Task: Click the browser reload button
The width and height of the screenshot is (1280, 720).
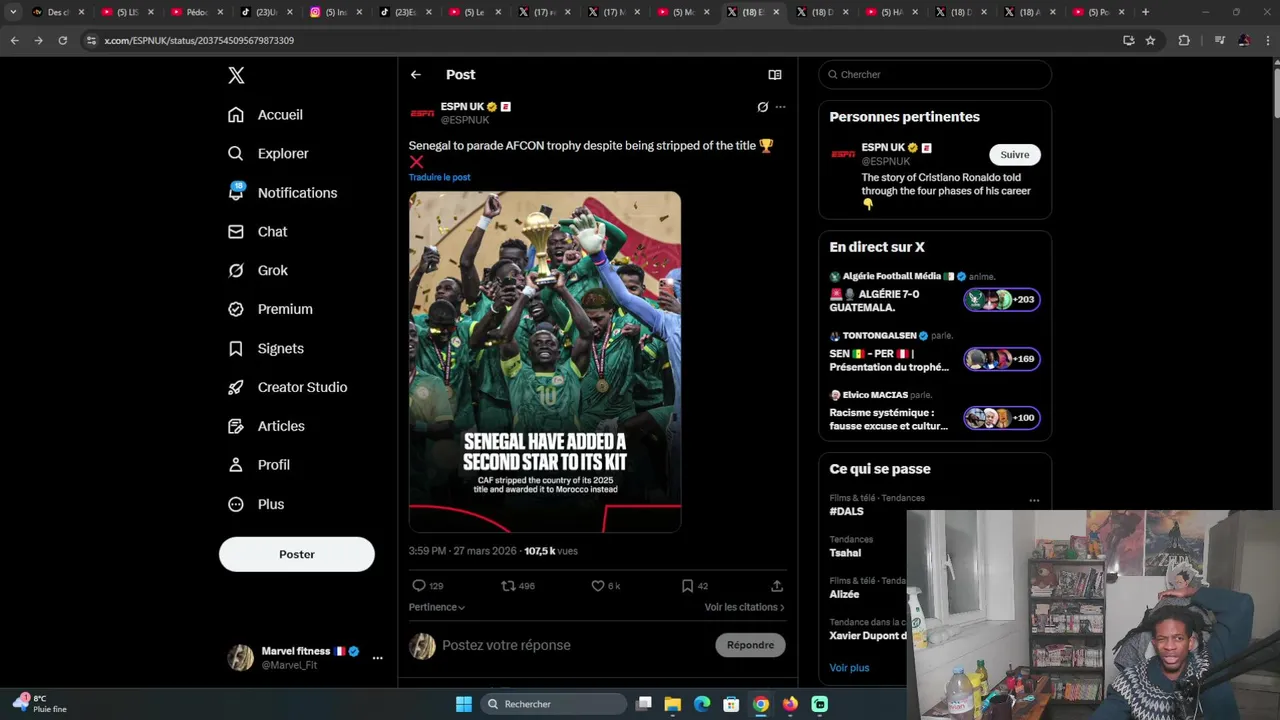Action: coord(62,41)
